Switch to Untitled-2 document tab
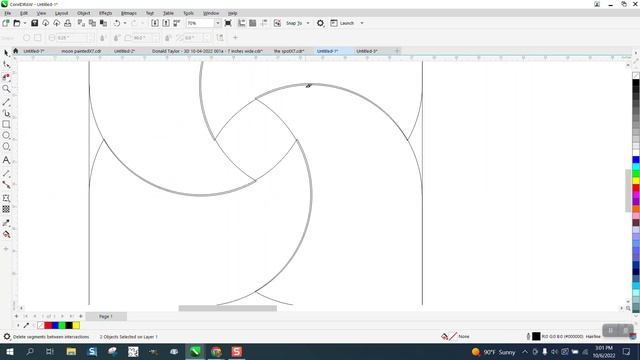The image size is (640, 360). coord(124,51)
